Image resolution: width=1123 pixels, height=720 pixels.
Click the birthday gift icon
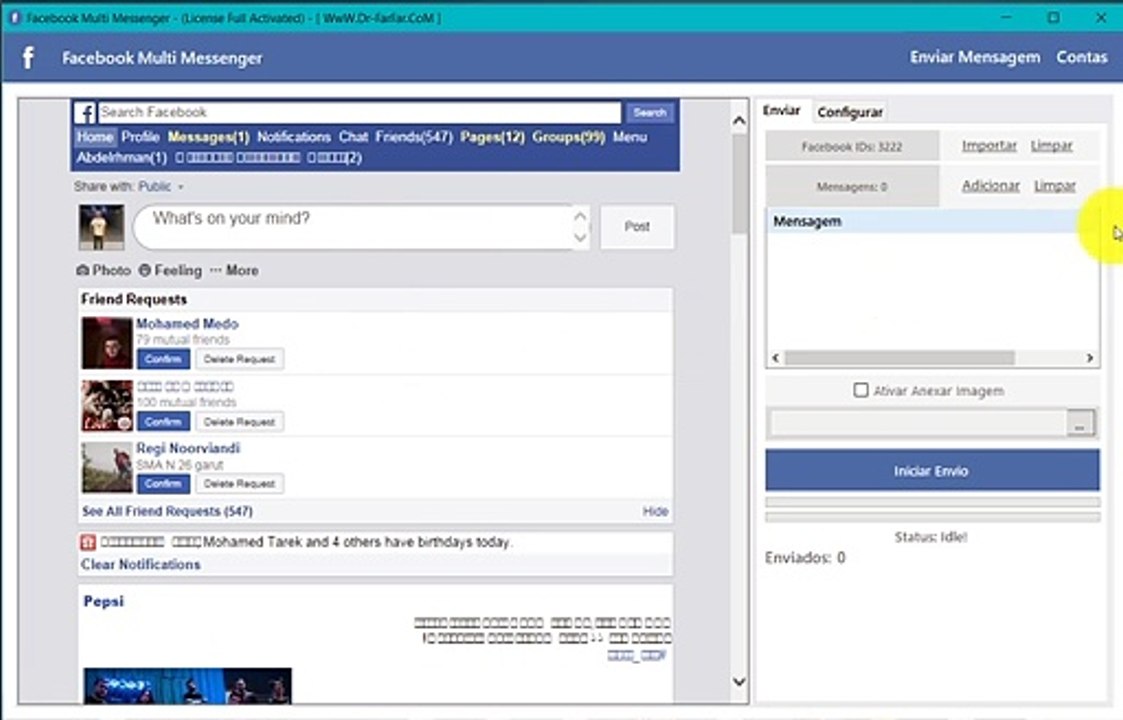(x=87, y=542)
